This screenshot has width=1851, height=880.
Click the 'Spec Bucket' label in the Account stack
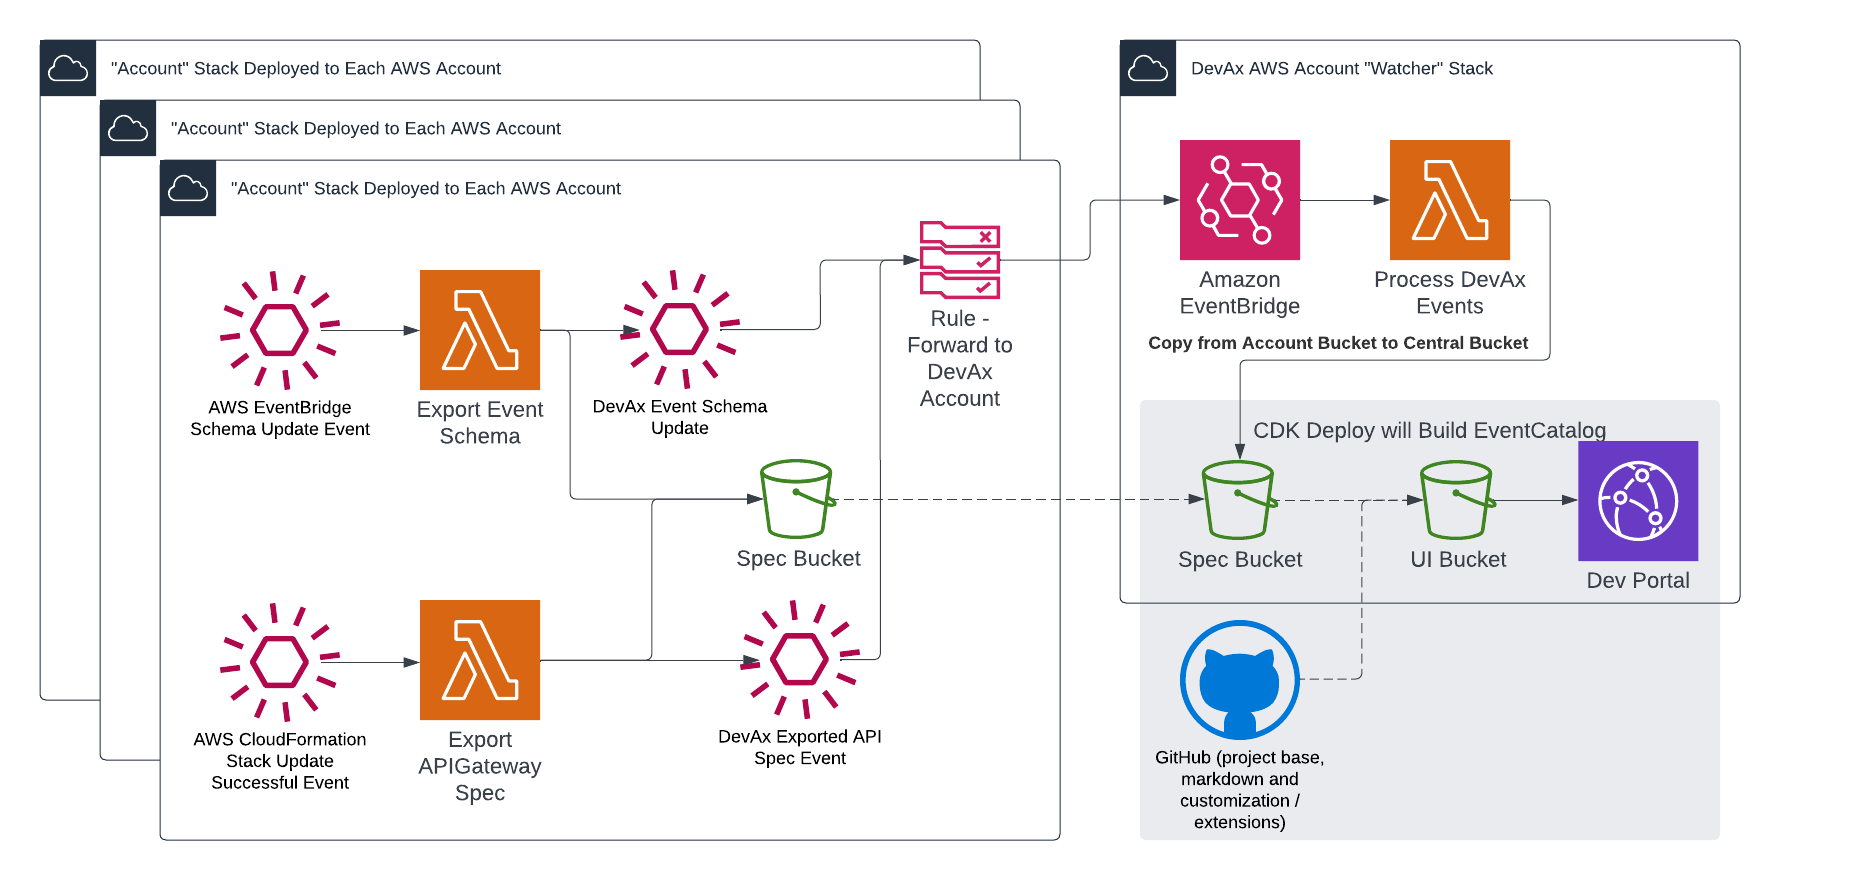[x=798, y=558]
